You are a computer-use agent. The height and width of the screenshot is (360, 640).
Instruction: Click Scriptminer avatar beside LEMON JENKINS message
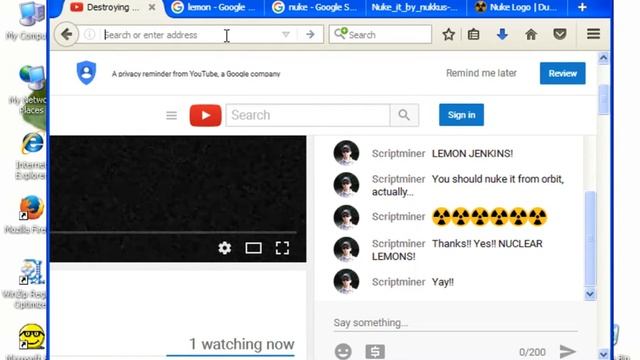(346, 153)
